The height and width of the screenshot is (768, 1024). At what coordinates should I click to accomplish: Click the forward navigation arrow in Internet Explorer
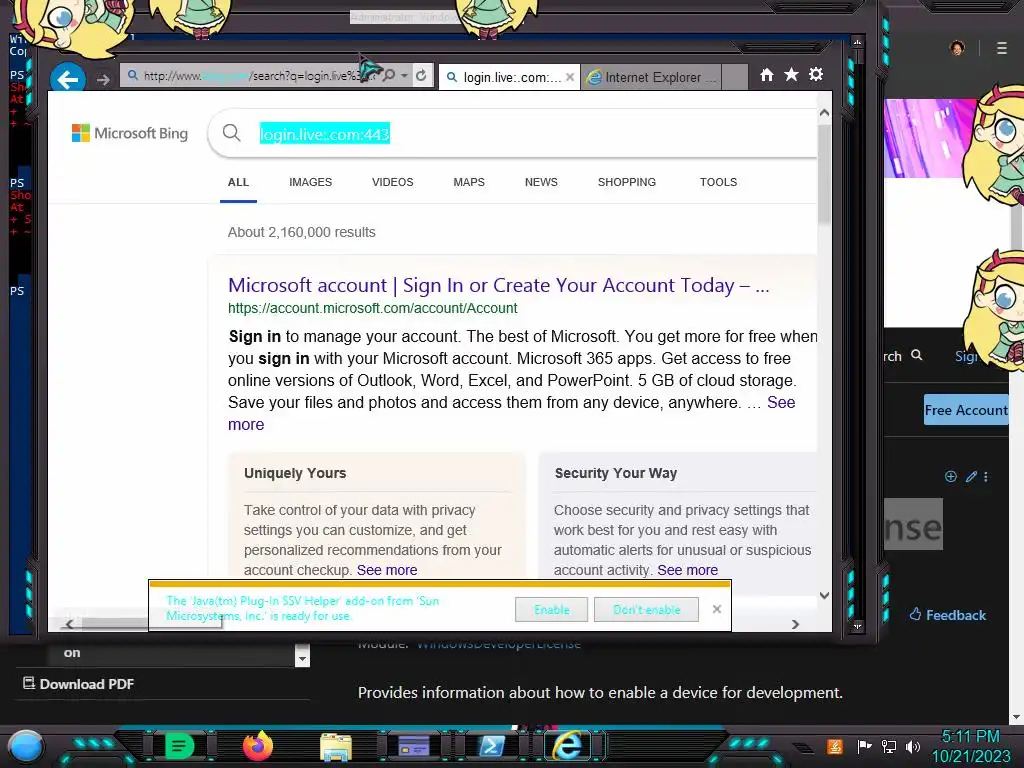click(x=103, y=80)
